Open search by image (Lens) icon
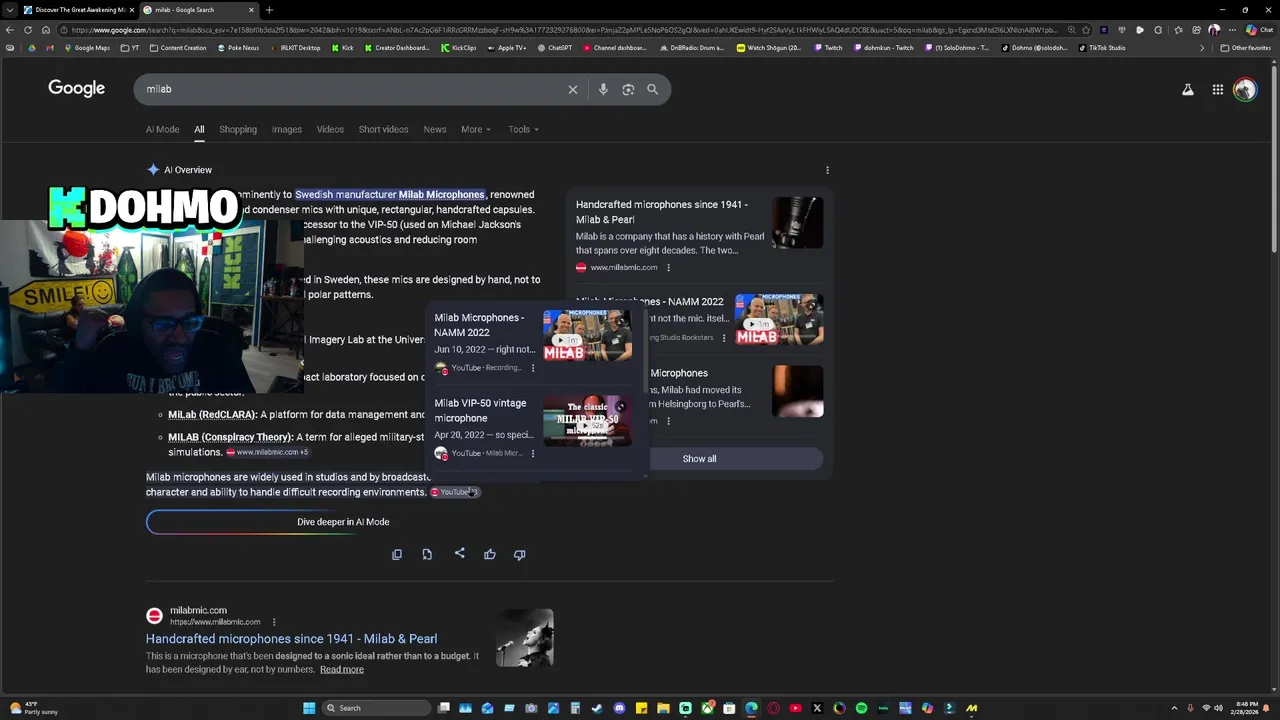Image resolution: width=1280 pixels, height=720 pixels. (x=628, y=89)
